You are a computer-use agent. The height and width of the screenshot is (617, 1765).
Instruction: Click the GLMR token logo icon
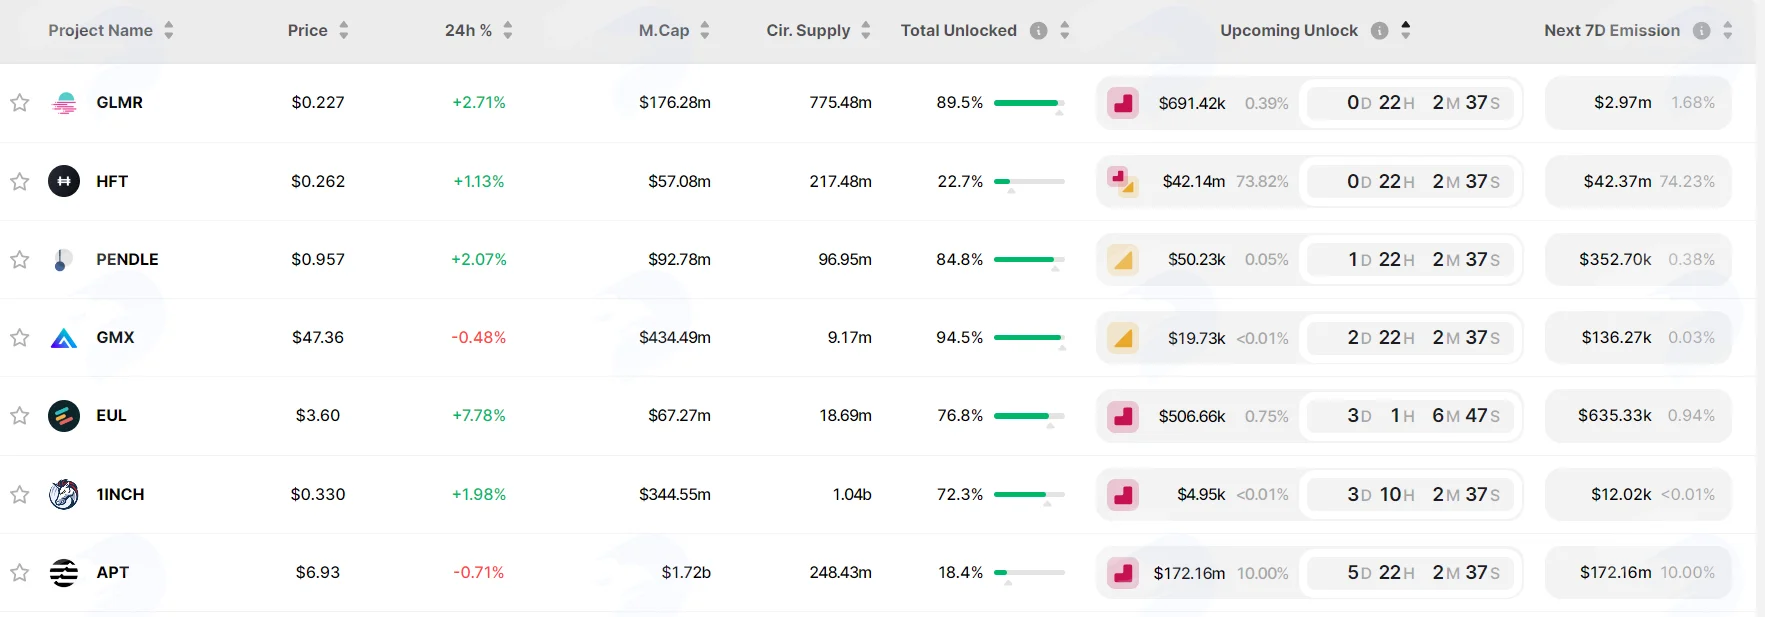point(64,103)
